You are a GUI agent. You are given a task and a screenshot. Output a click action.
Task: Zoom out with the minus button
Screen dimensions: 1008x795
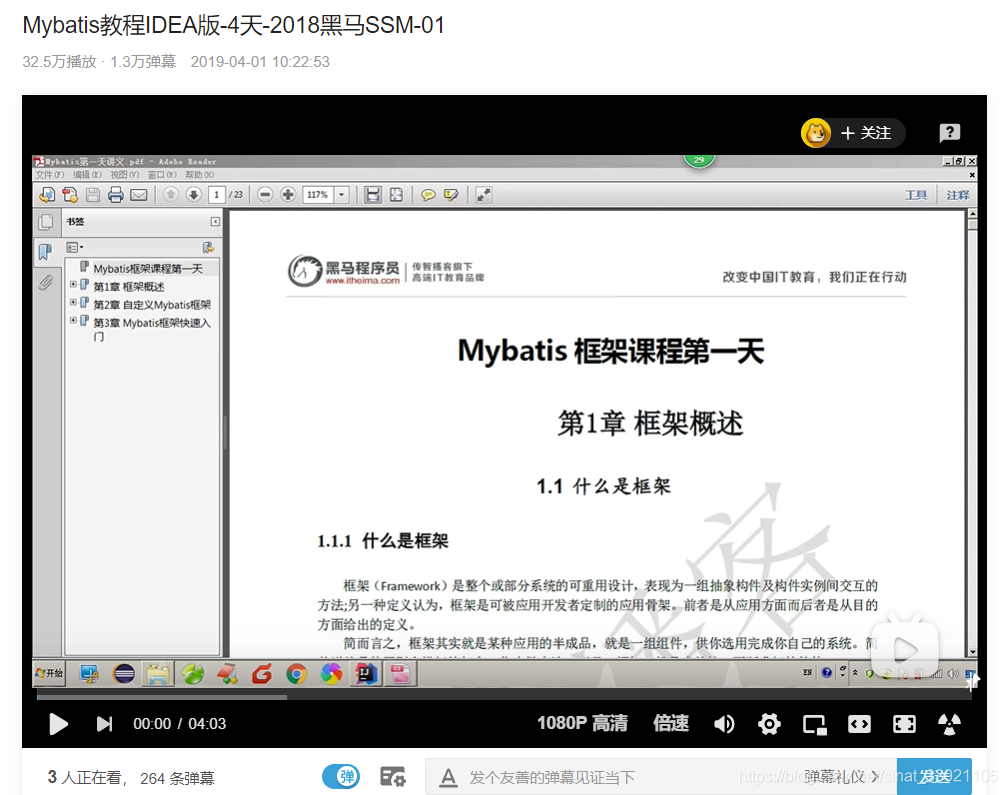click(265, 194)
